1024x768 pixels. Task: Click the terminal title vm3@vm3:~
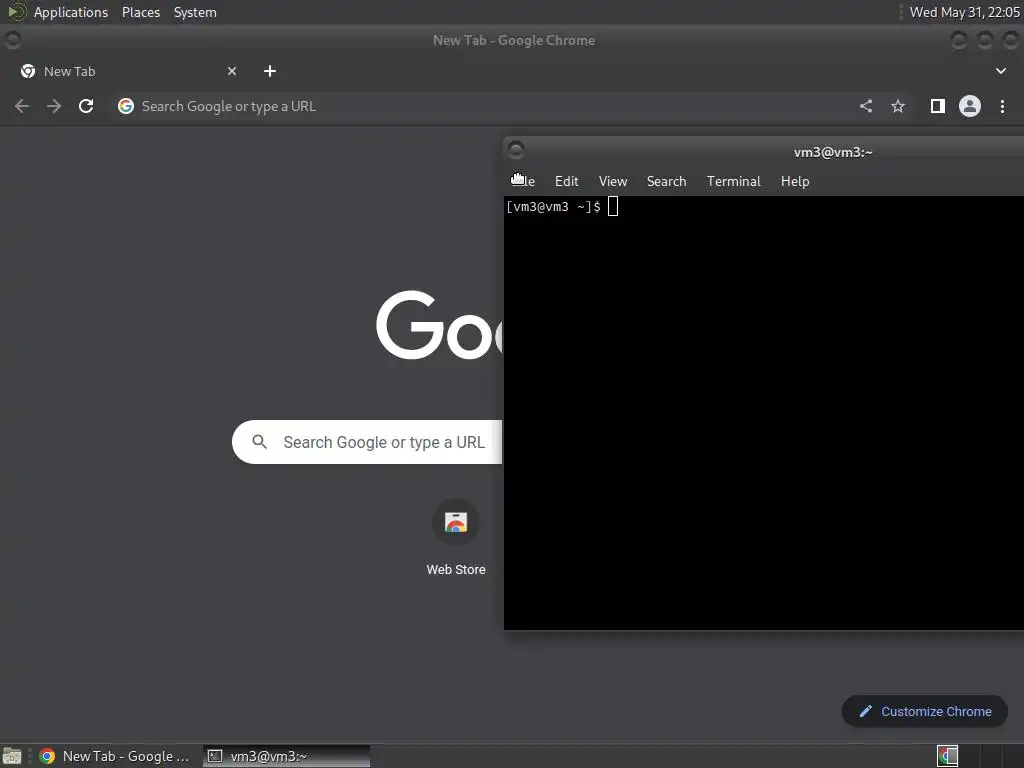tap(833, 152)
